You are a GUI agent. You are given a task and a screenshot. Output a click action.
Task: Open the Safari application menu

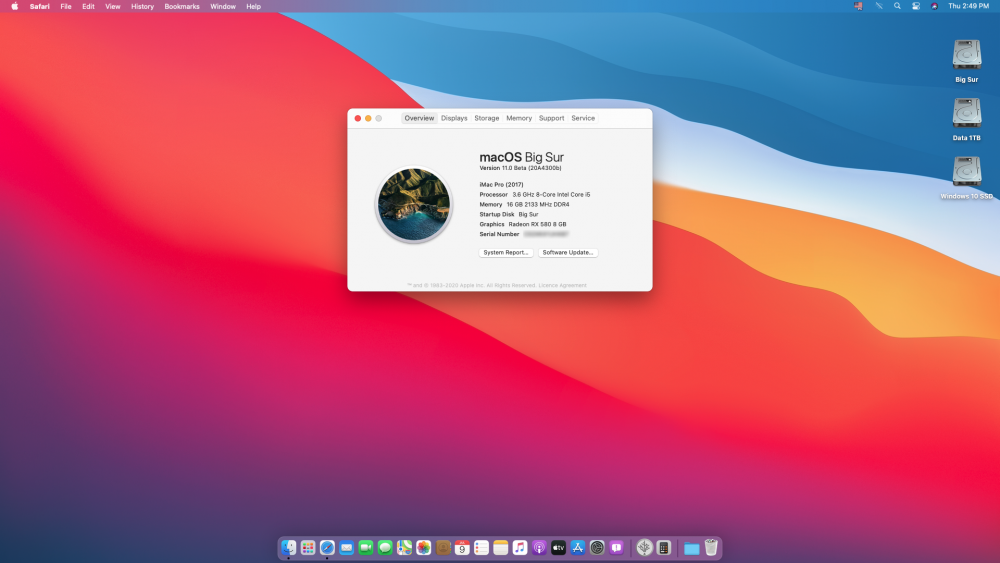coord(40,6)
